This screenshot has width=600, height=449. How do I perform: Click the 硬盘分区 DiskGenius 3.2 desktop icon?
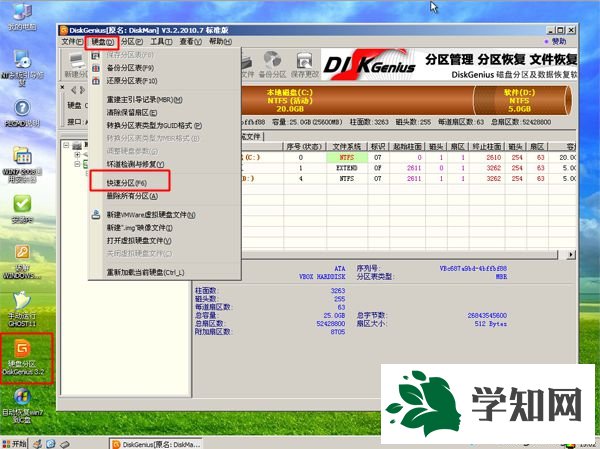[x=23, y=357]
